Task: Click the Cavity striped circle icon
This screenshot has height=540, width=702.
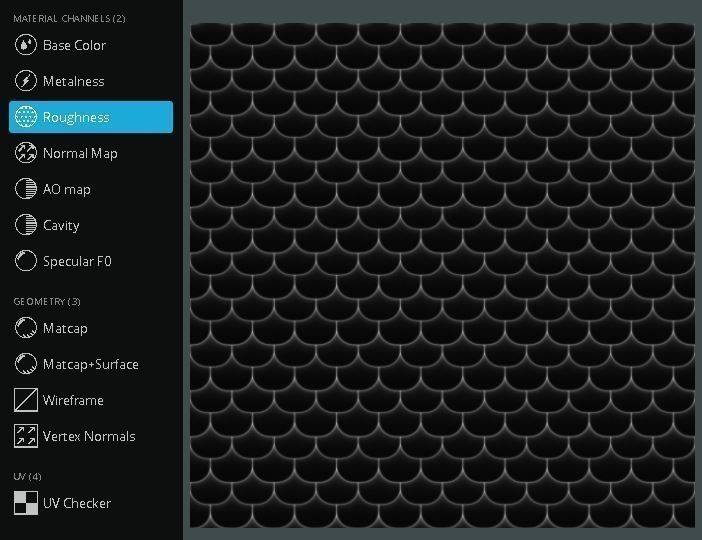Action: click(26, 225)
